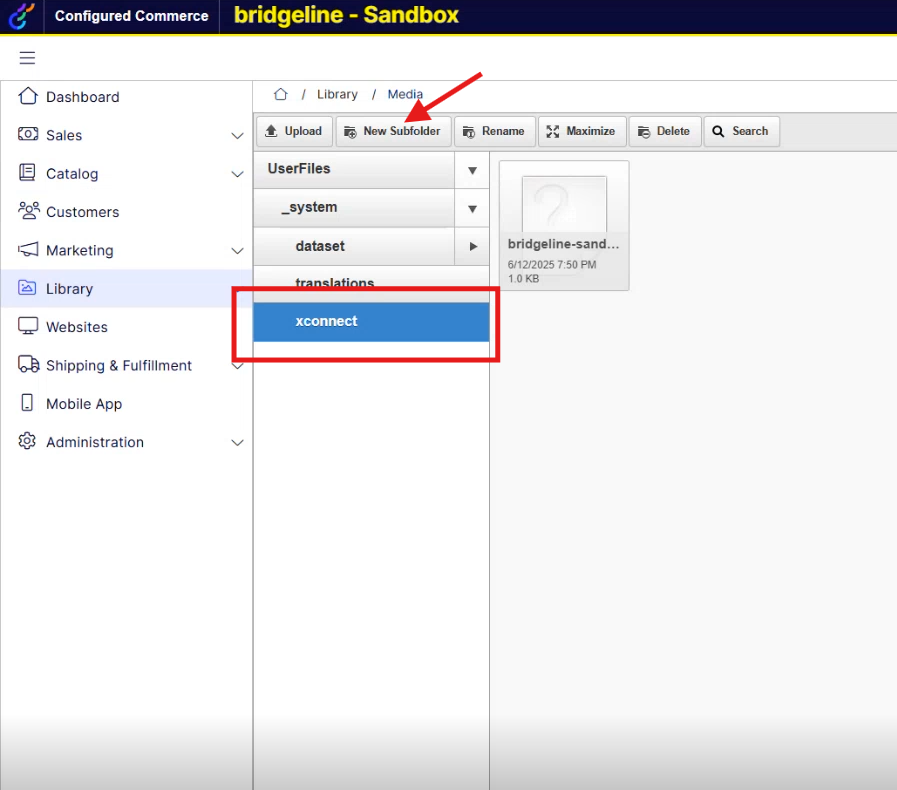Open Search in the file manager

point(741,131)
